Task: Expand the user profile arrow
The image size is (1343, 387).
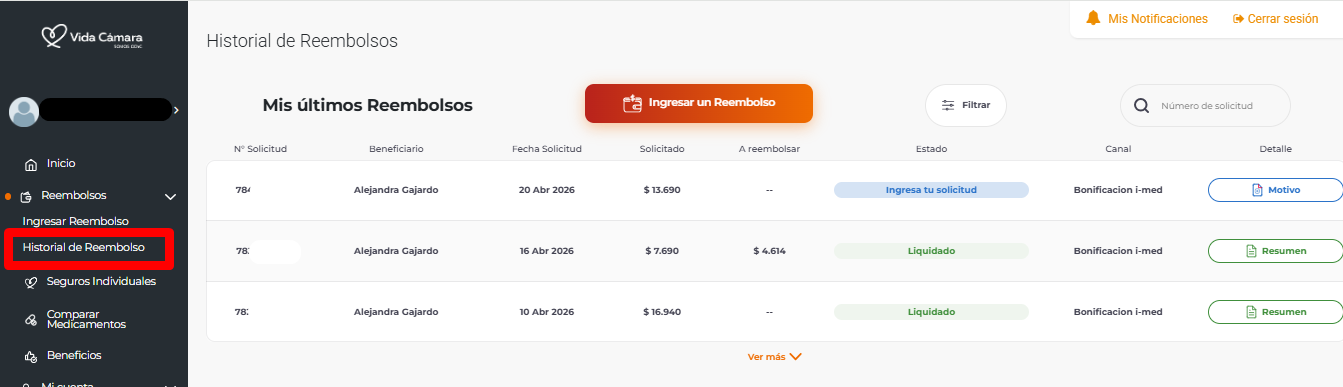Action: pyautogui.click(x=176, y=110)
